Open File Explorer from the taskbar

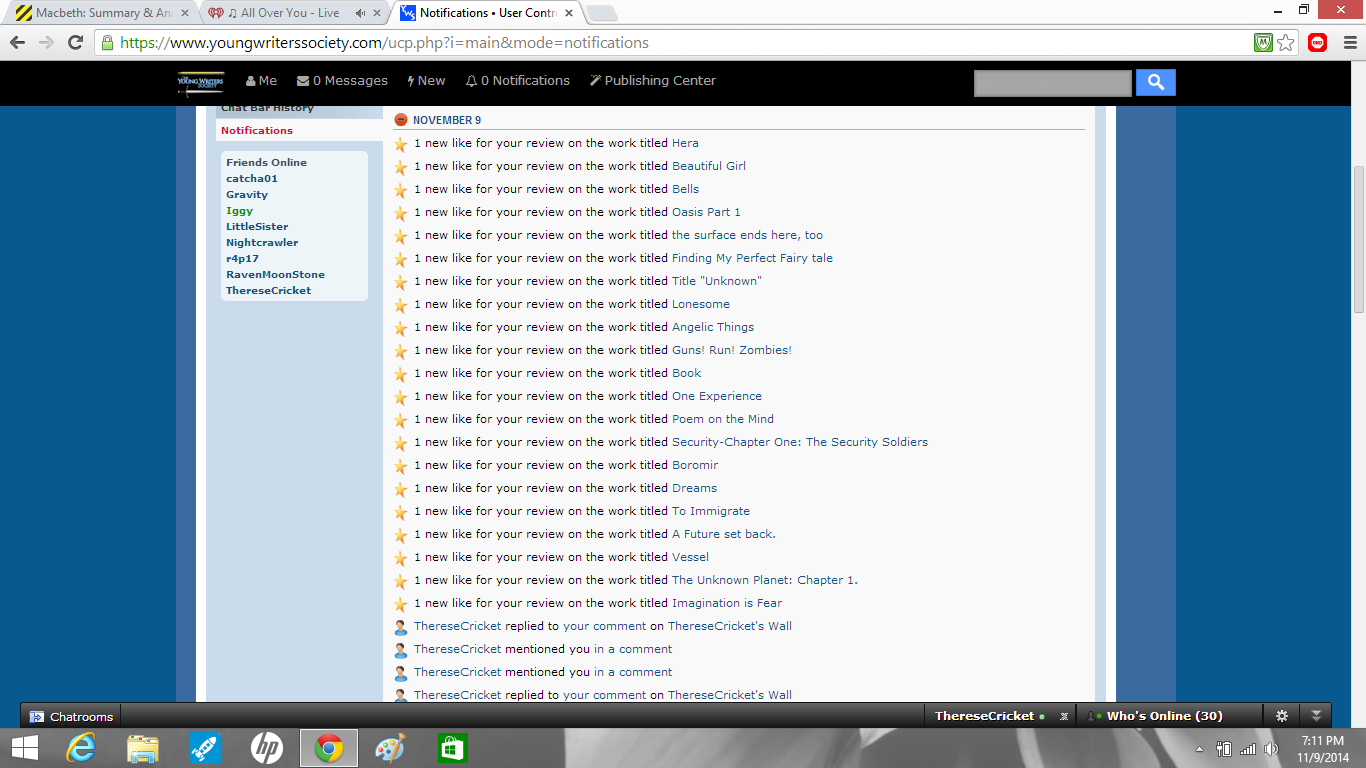coord(143,748)
